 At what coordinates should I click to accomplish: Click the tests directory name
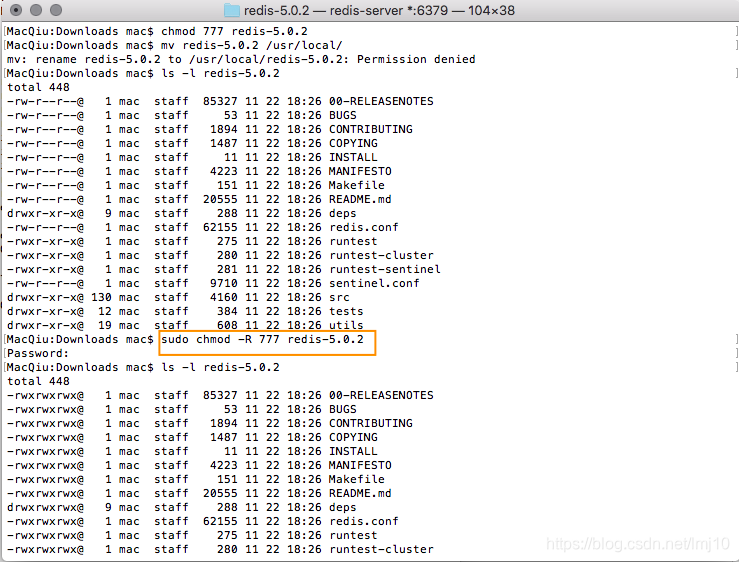click(346, 312)
